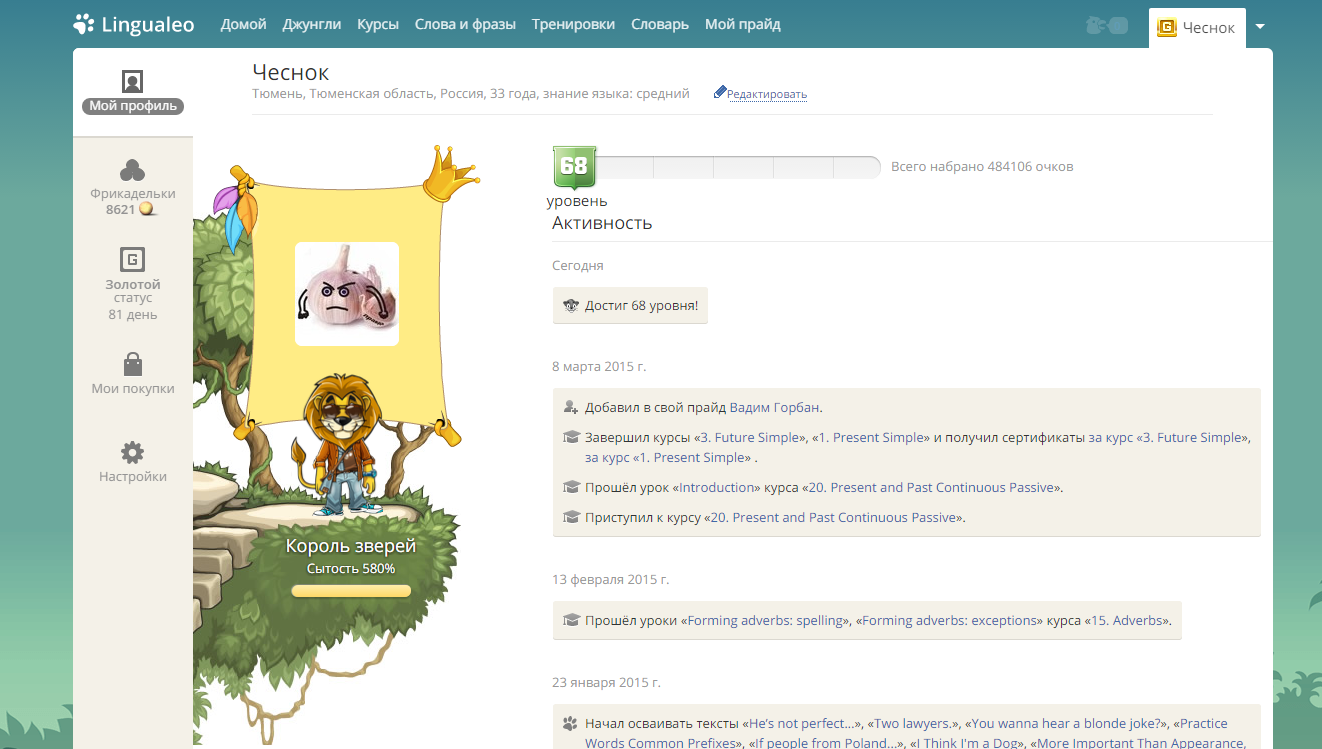Click the add-friend icon beside Добавил в свой прайд
The image size is (1322, 749).
(571, 407)
